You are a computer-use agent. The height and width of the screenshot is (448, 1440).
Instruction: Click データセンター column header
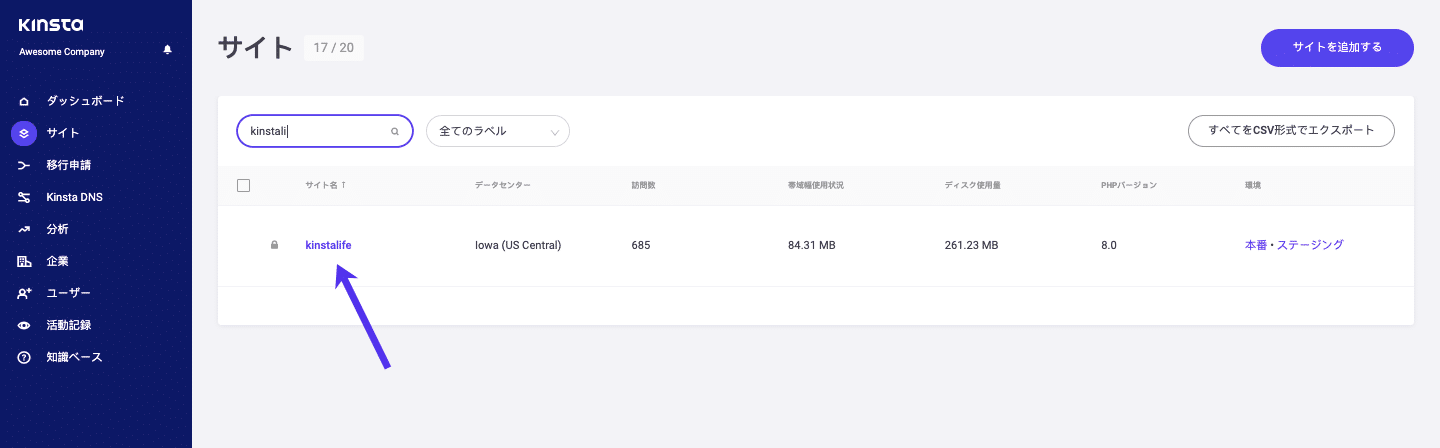pyautogui.click(x=503, y=185)
